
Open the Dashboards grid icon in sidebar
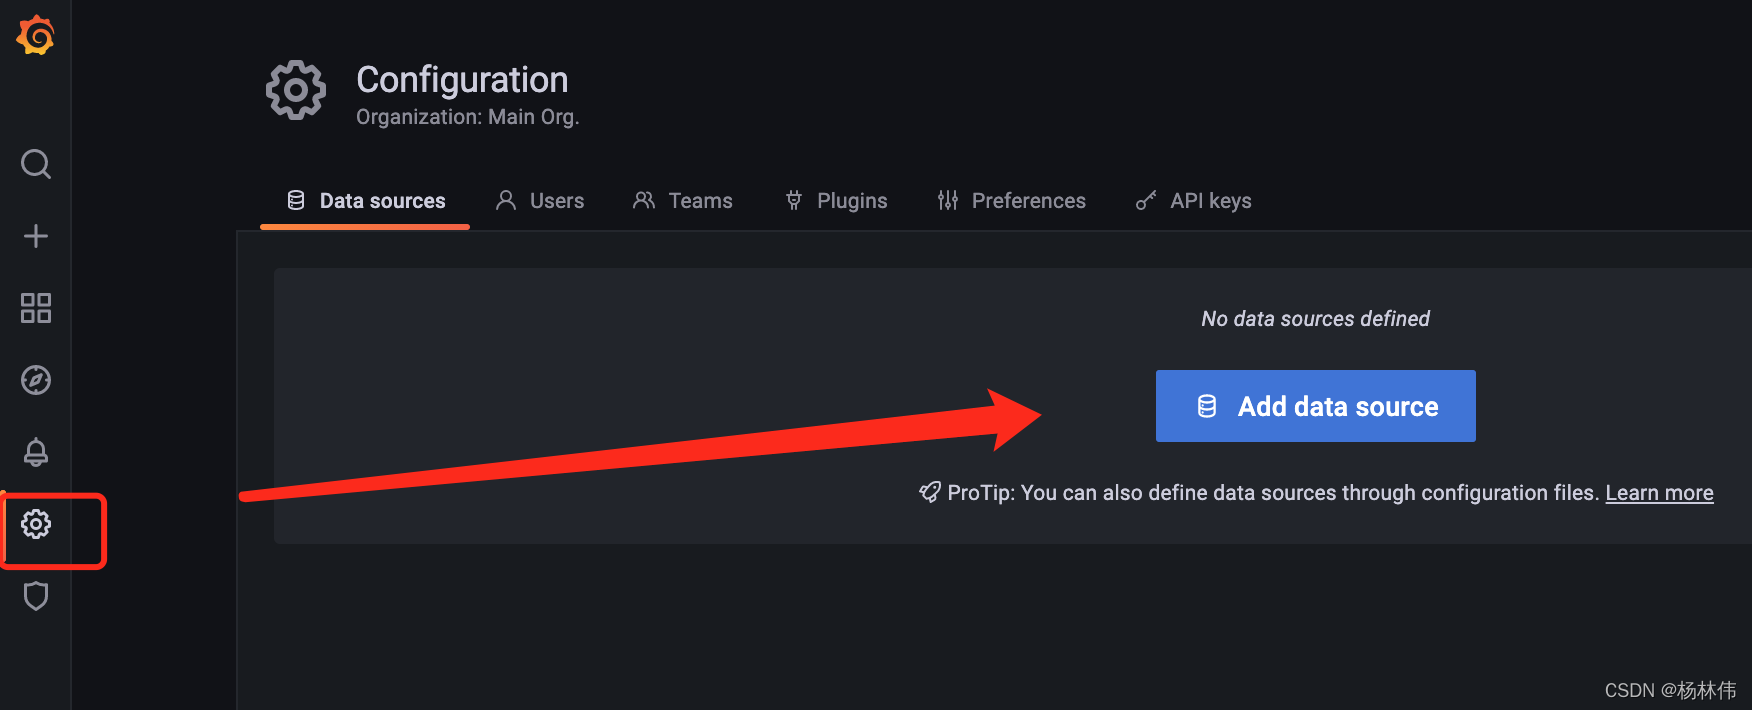coord(36,308)
